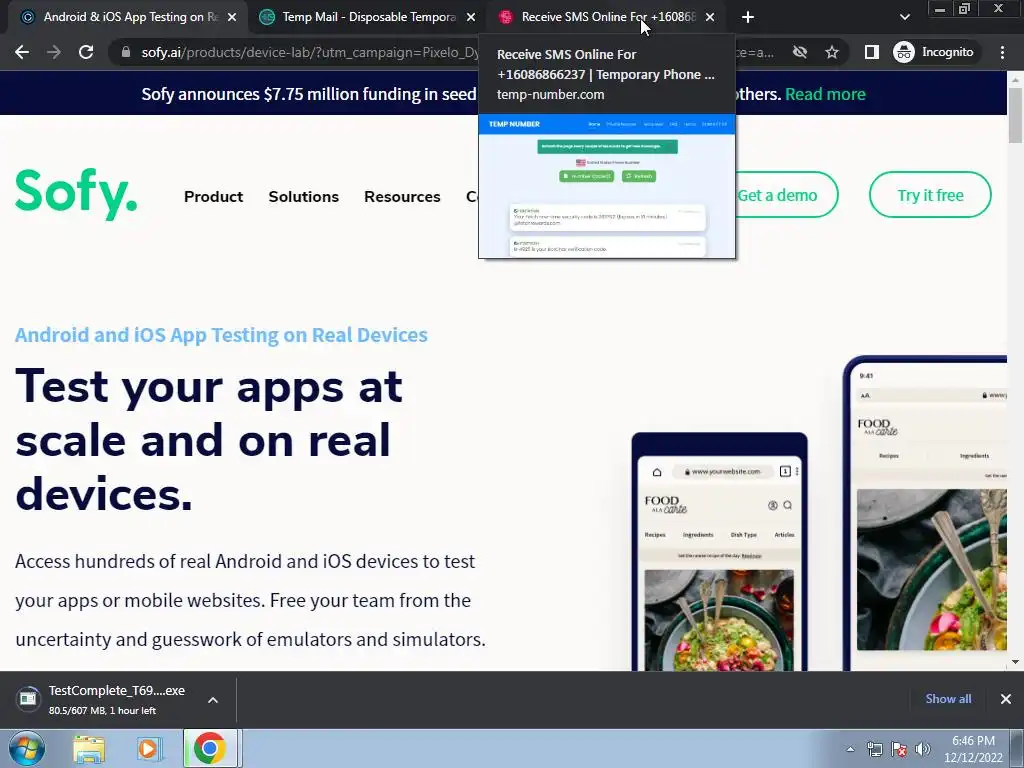The image size is (1024, 768).
Task: Close the Temp Mail tab
Action: pyautogui.click(x=471, y=17)
